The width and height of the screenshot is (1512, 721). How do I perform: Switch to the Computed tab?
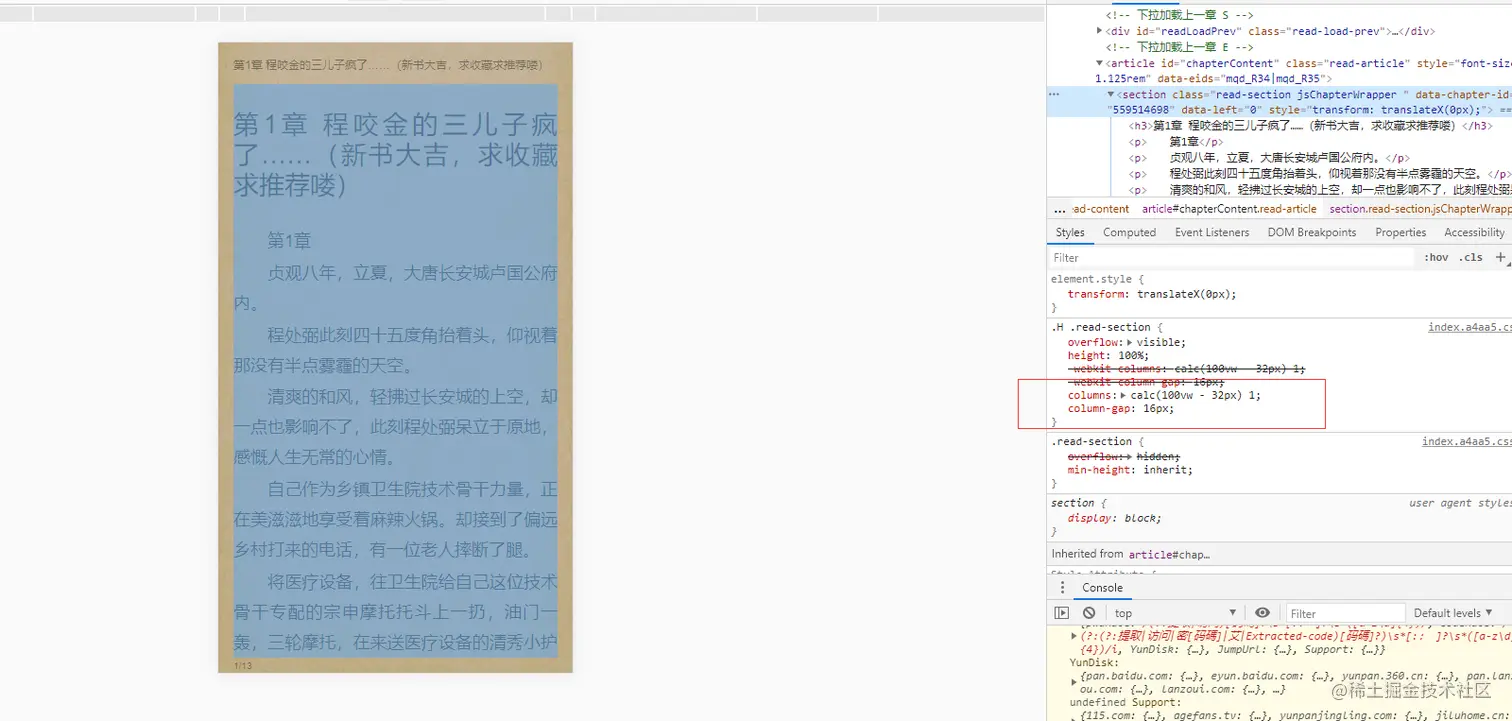point(1129,232)
